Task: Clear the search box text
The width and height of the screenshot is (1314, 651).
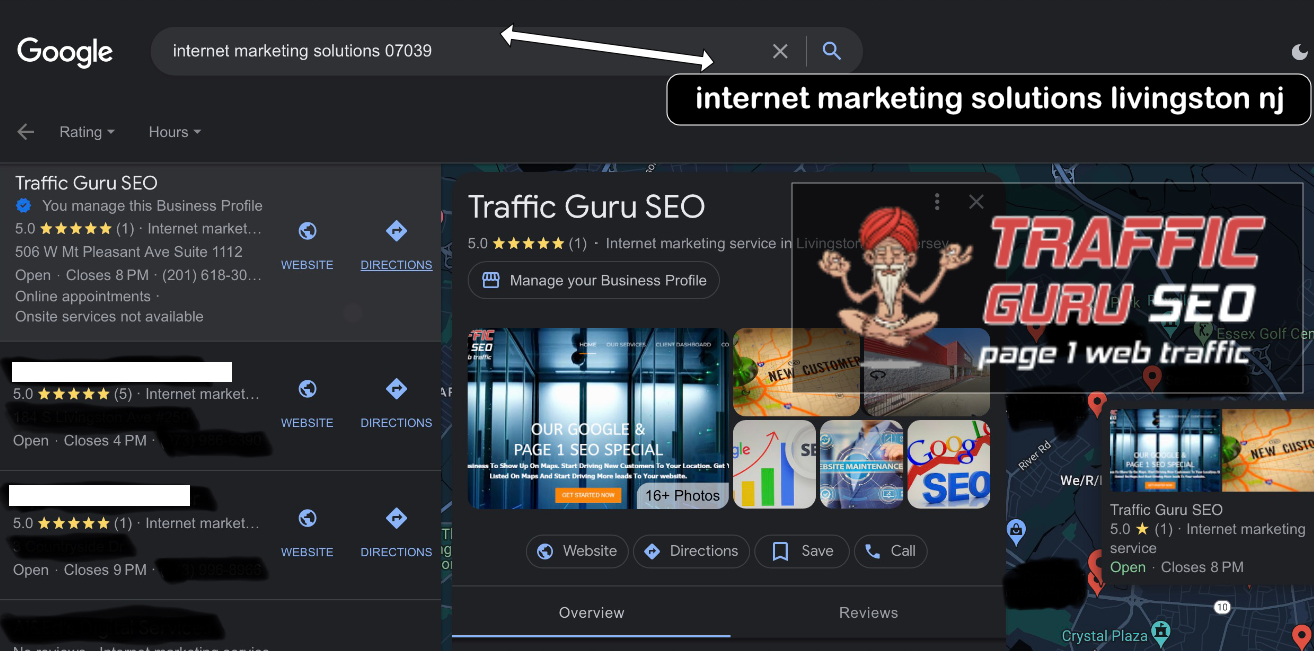Action: [x=780, y=51]
